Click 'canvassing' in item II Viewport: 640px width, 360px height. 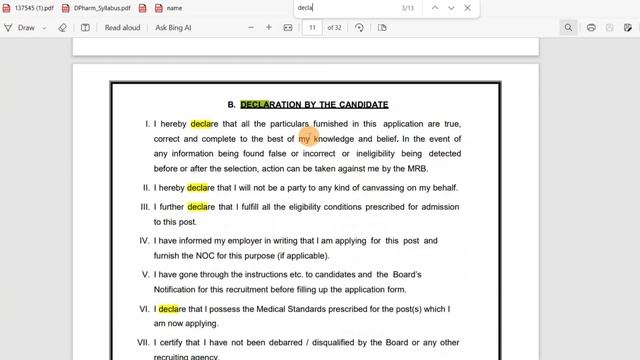click(x=383, y=188)
